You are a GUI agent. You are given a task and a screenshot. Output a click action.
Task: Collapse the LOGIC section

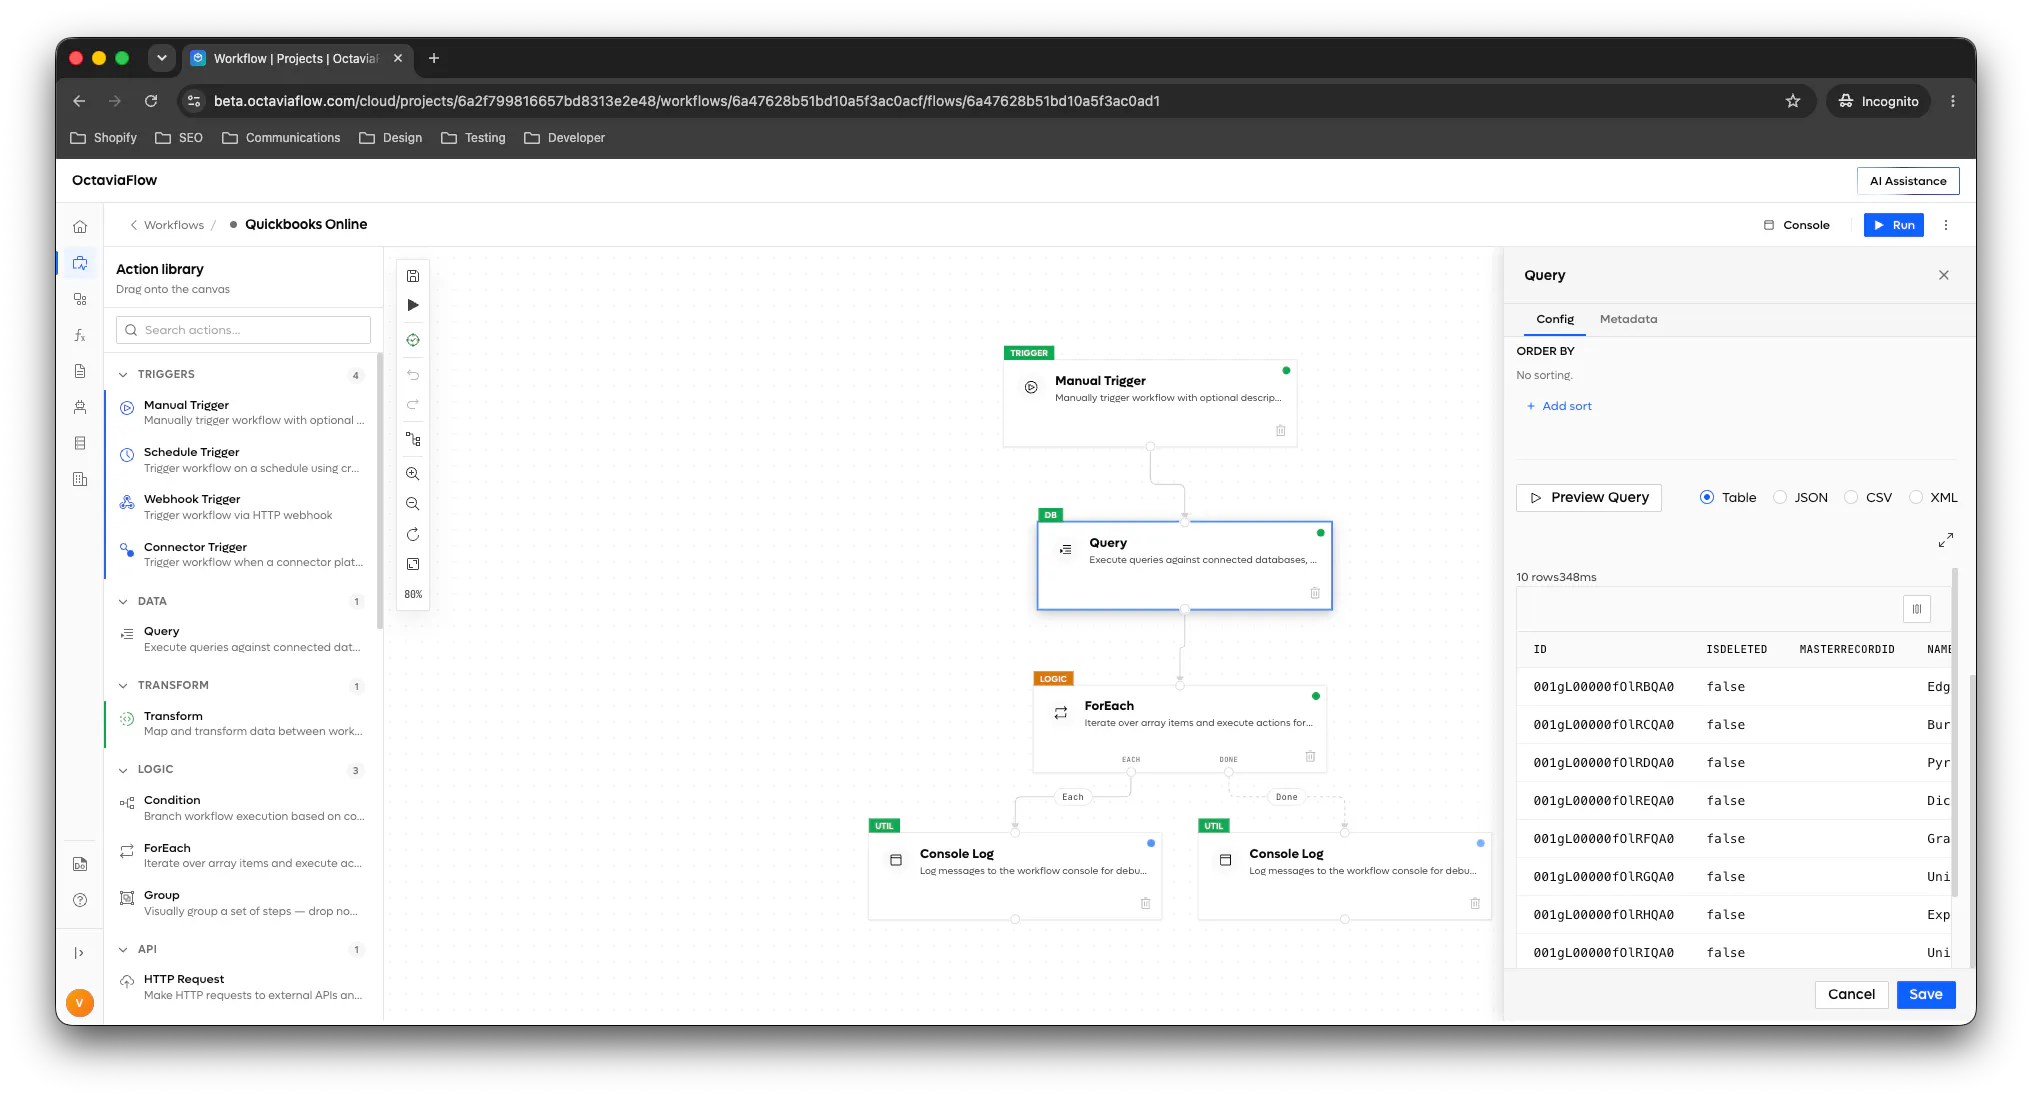coord(123,770)
